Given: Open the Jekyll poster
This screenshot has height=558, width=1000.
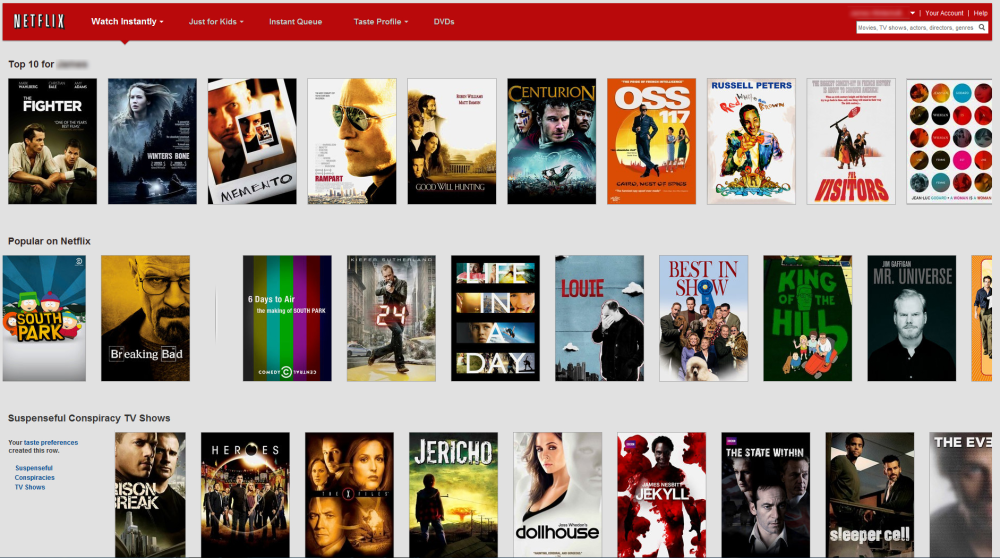Looking at the screenshot, I should tap(661, 495).
